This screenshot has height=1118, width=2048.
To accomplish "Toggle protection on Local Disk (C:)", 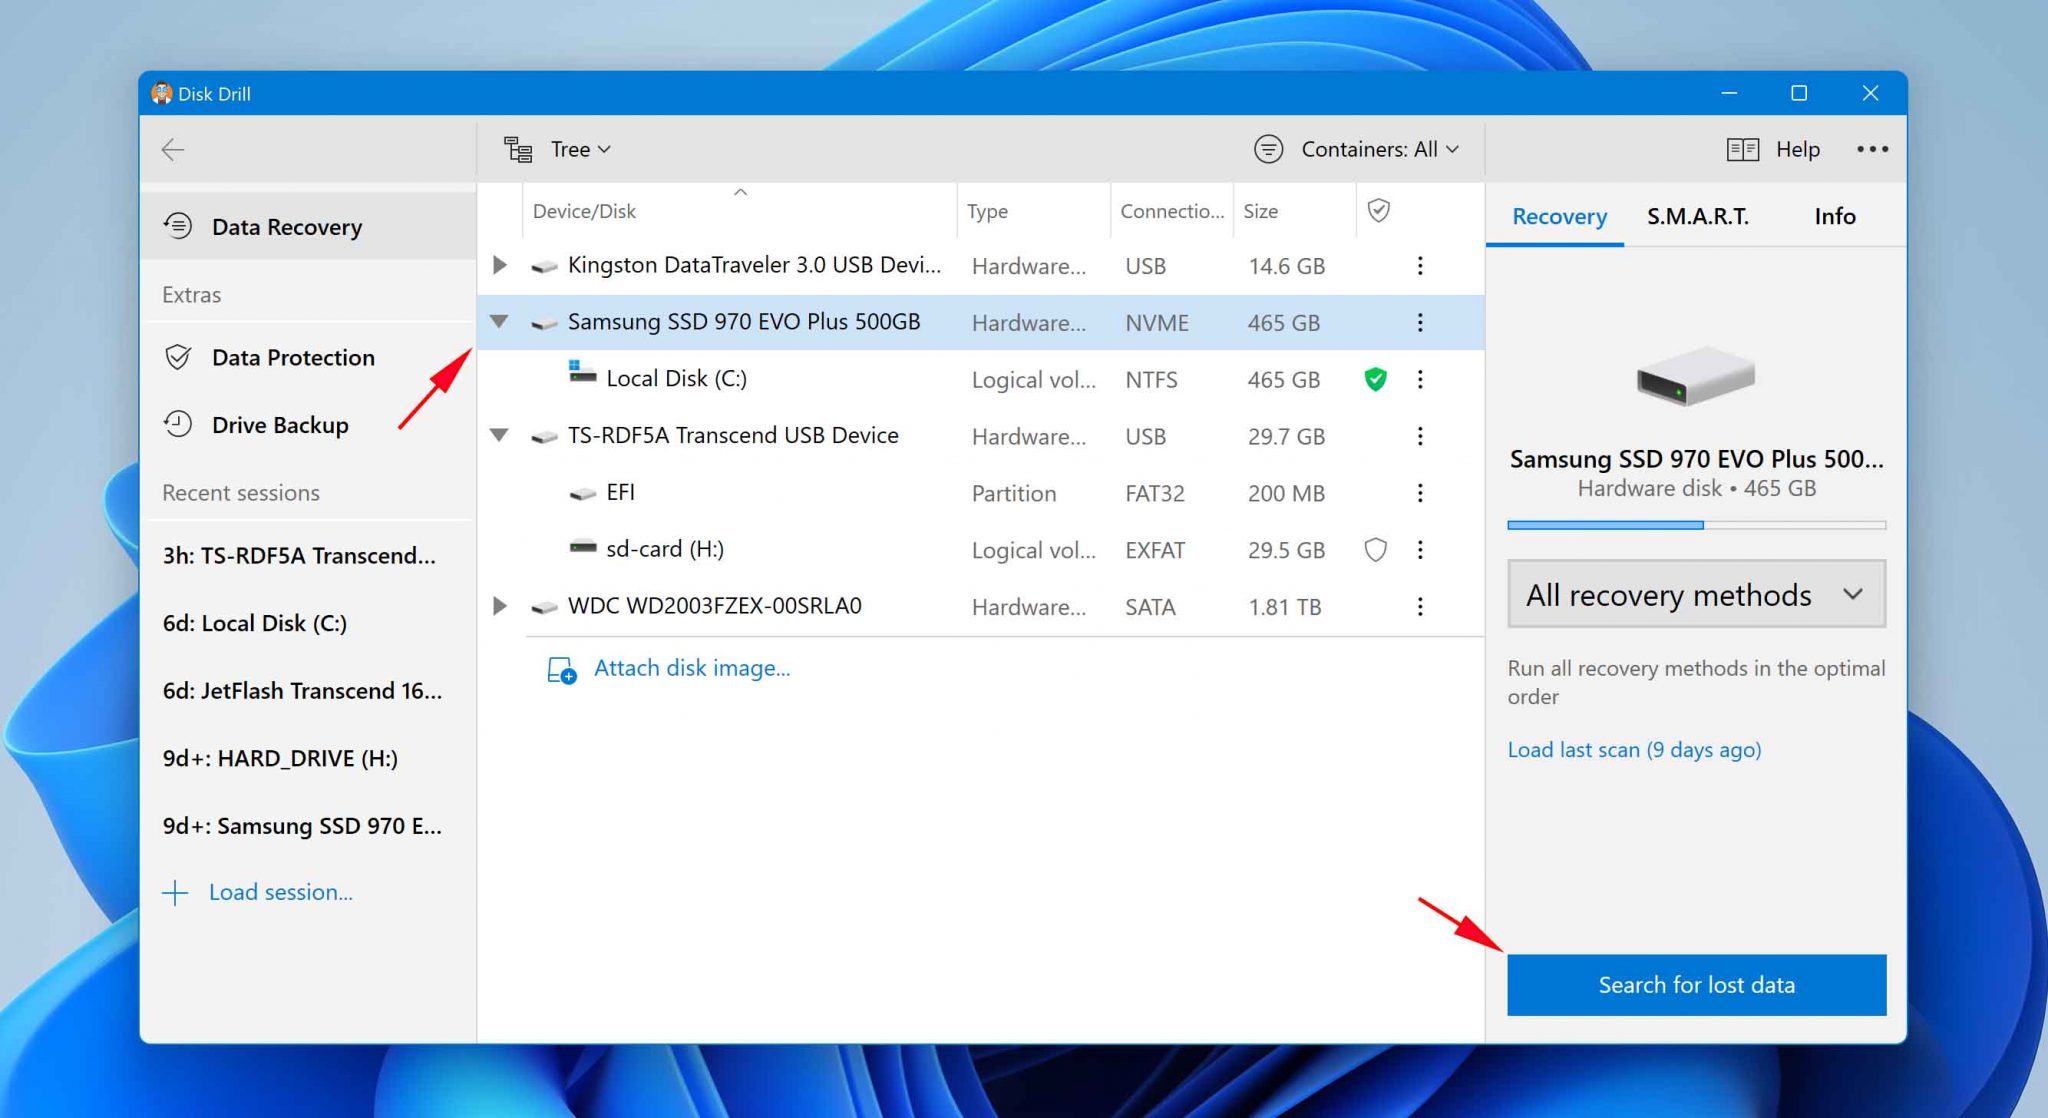I will point(1375,379).
